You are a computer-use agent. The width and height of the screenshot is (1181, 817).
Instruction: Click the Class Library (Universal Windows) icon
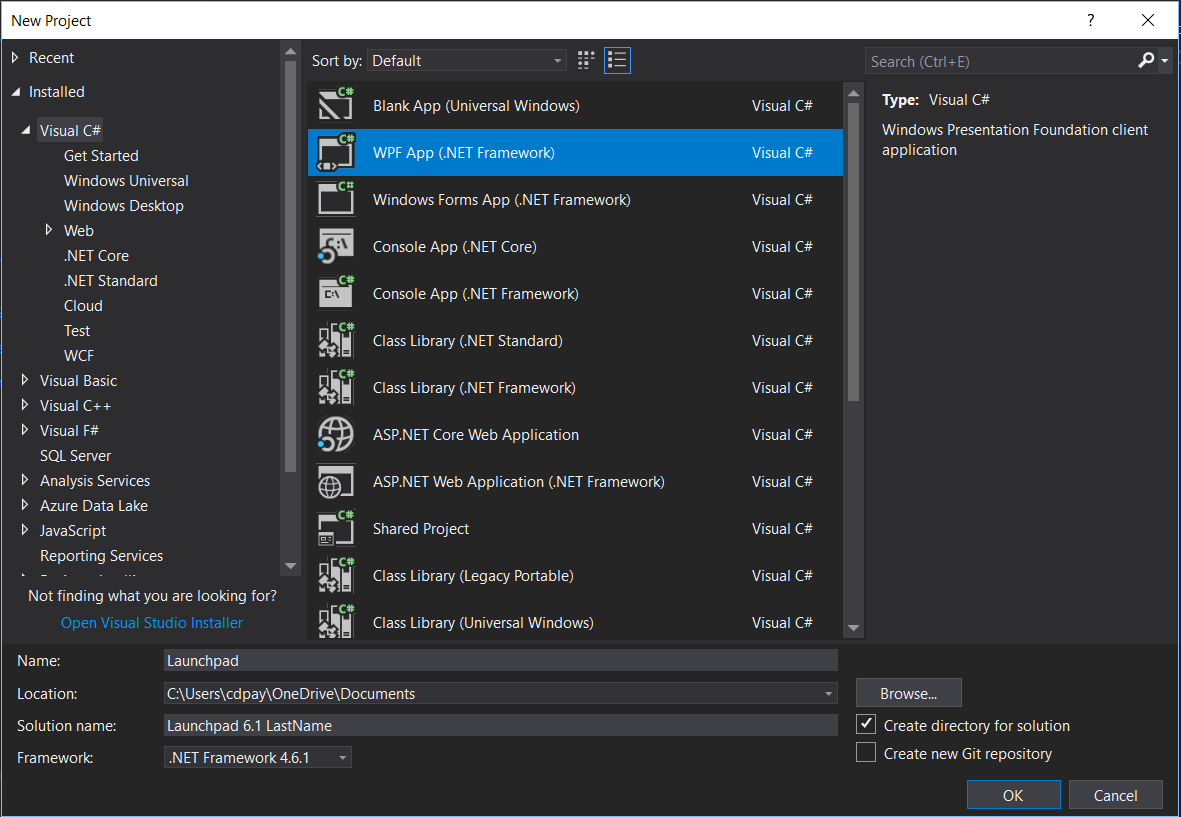point(336,622)
